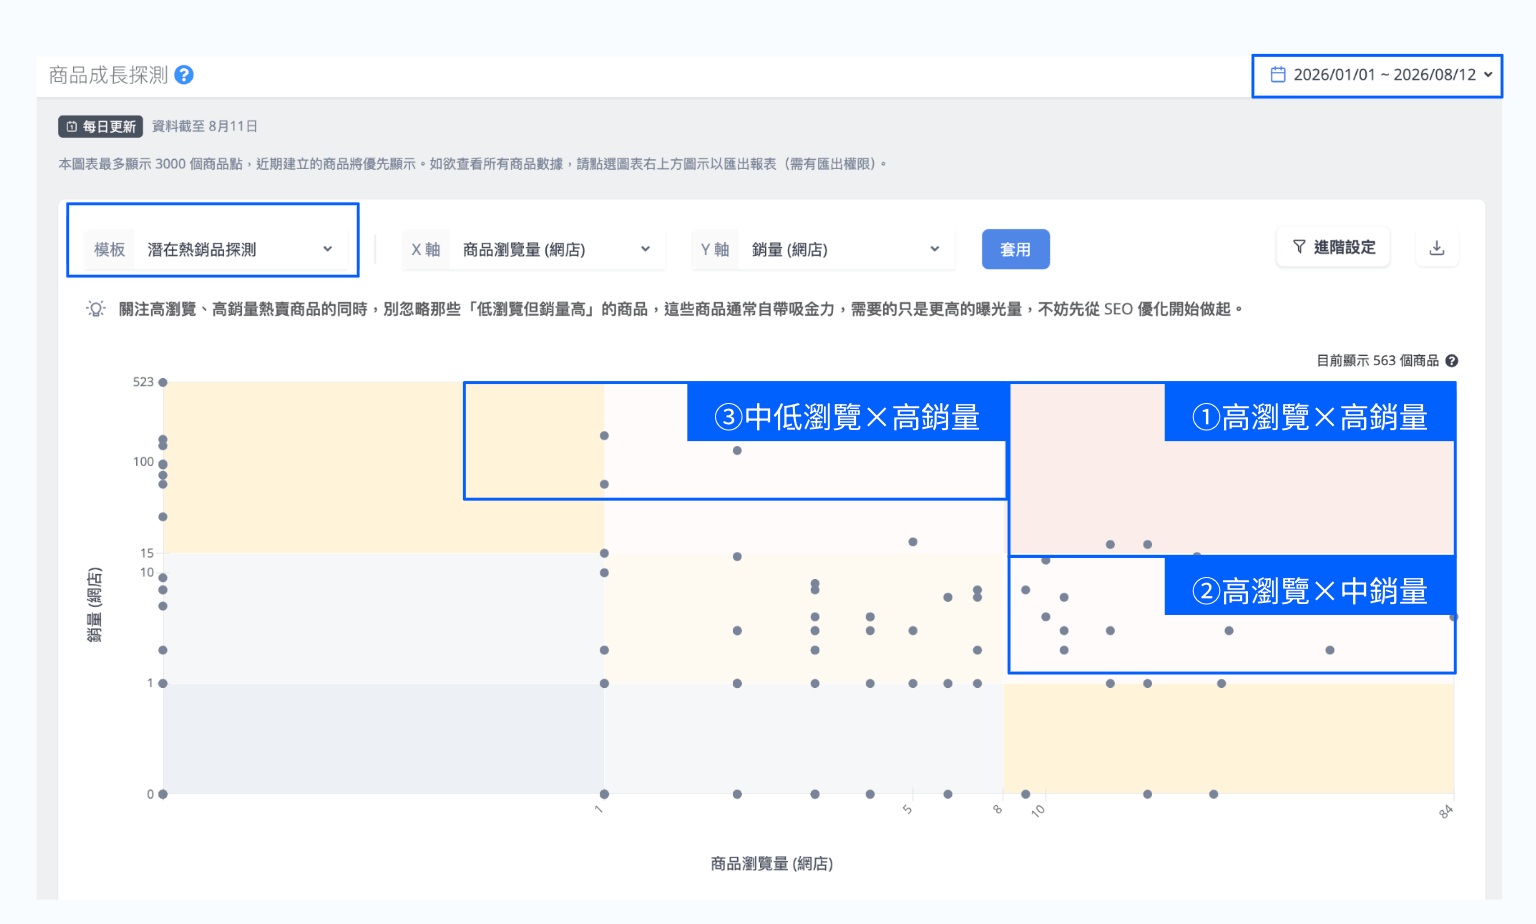This screenshot has height=924, width=1536.
Task: Open the date range picker 2026/01/01 ~ 2026/08/12
Action: click(1377, 75)
